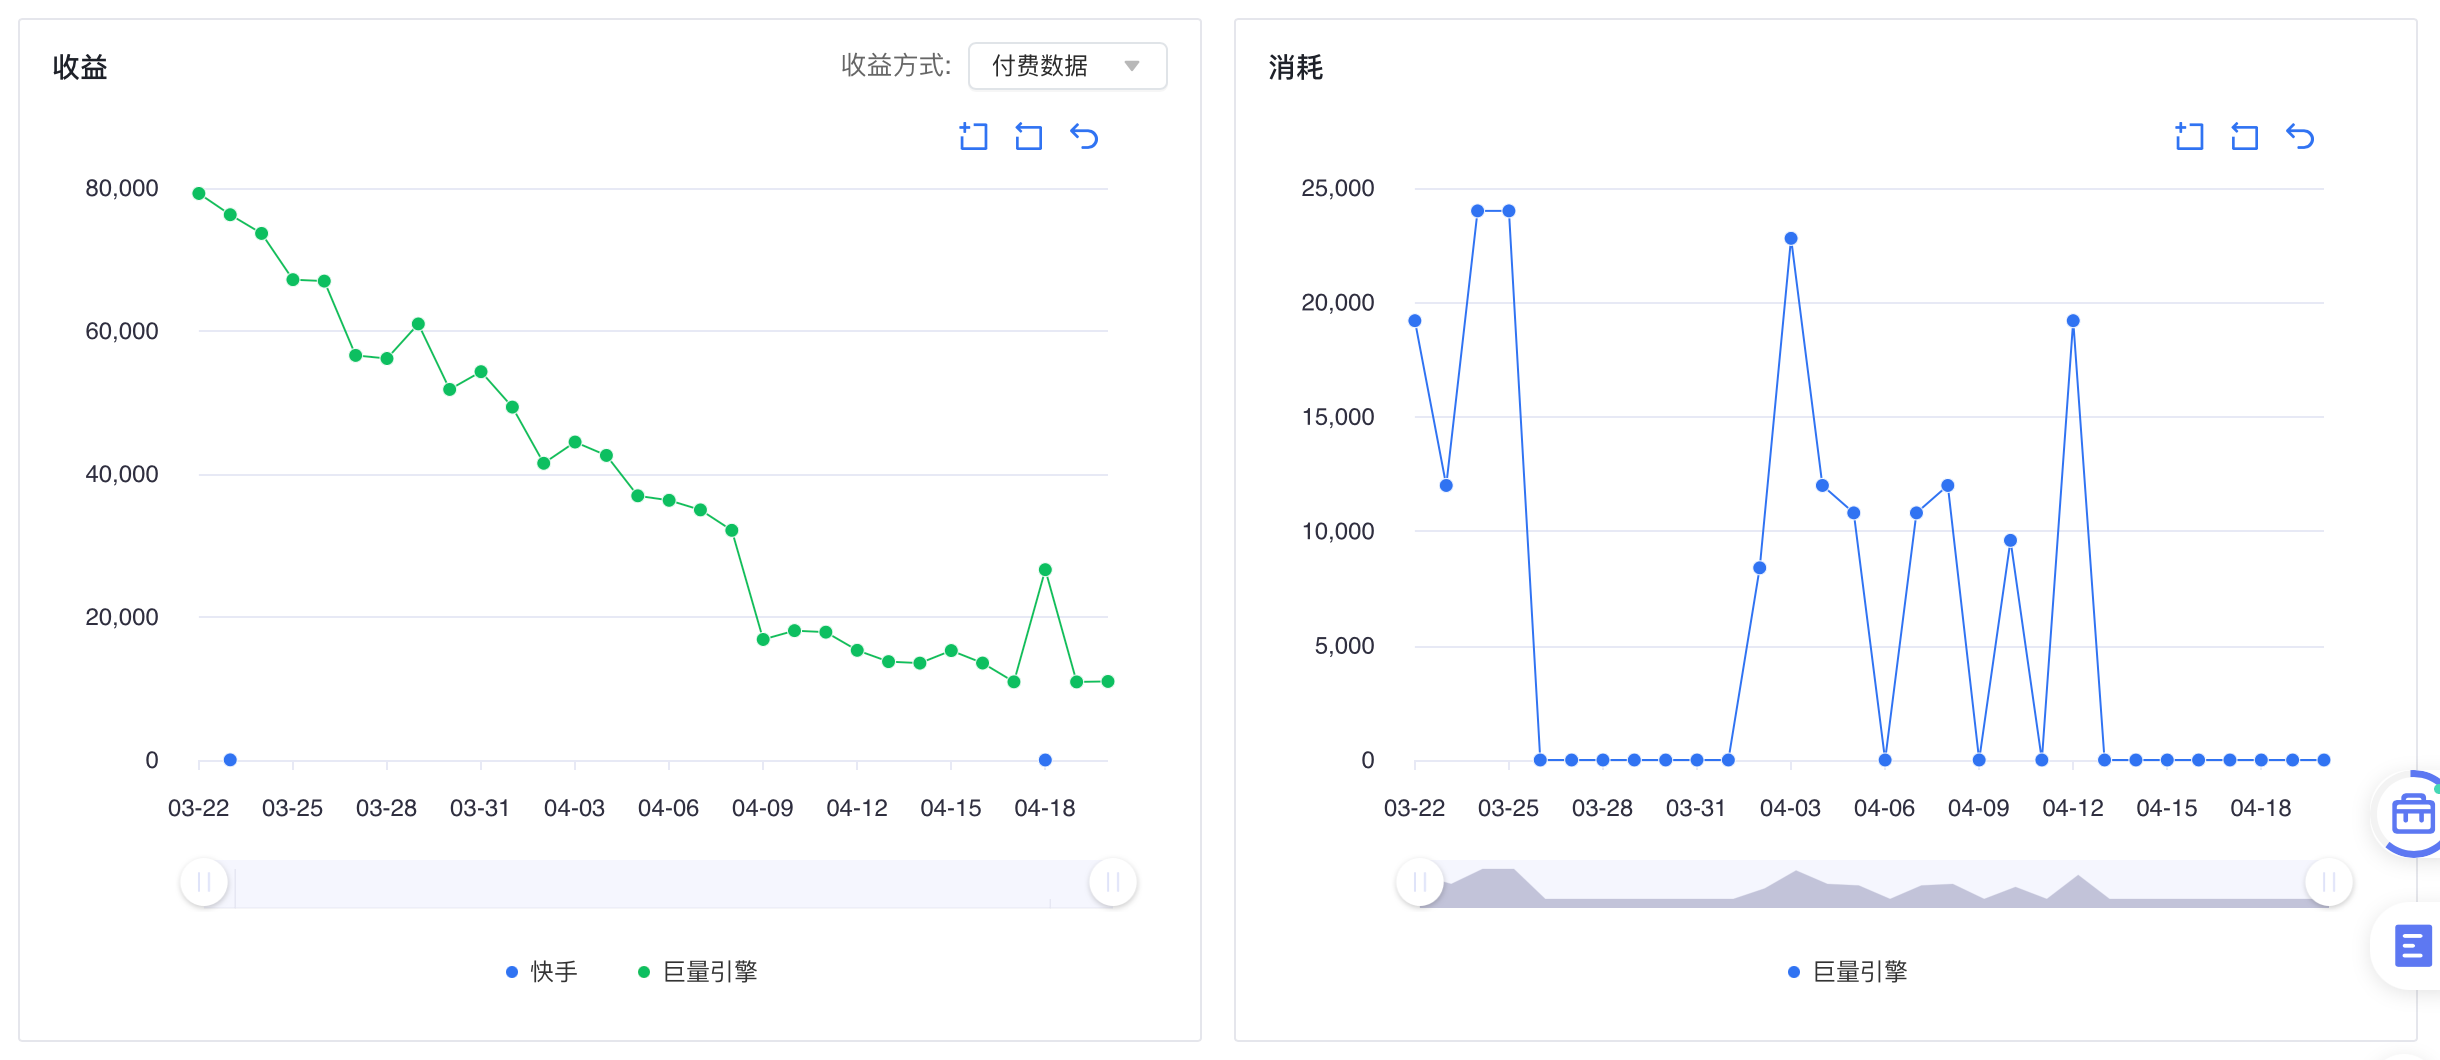Image resolution: width=2440 pixels, height=1060 pixels.
Task: Click 03-31 date label in 收益 chart
Action: 481,808
